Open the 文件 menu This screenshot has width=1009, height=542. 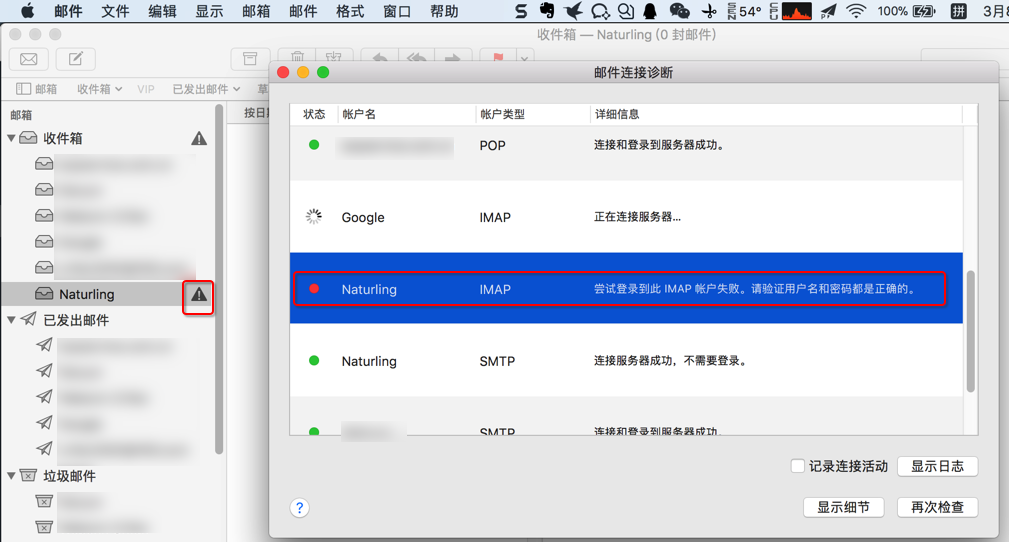(115, 11)
